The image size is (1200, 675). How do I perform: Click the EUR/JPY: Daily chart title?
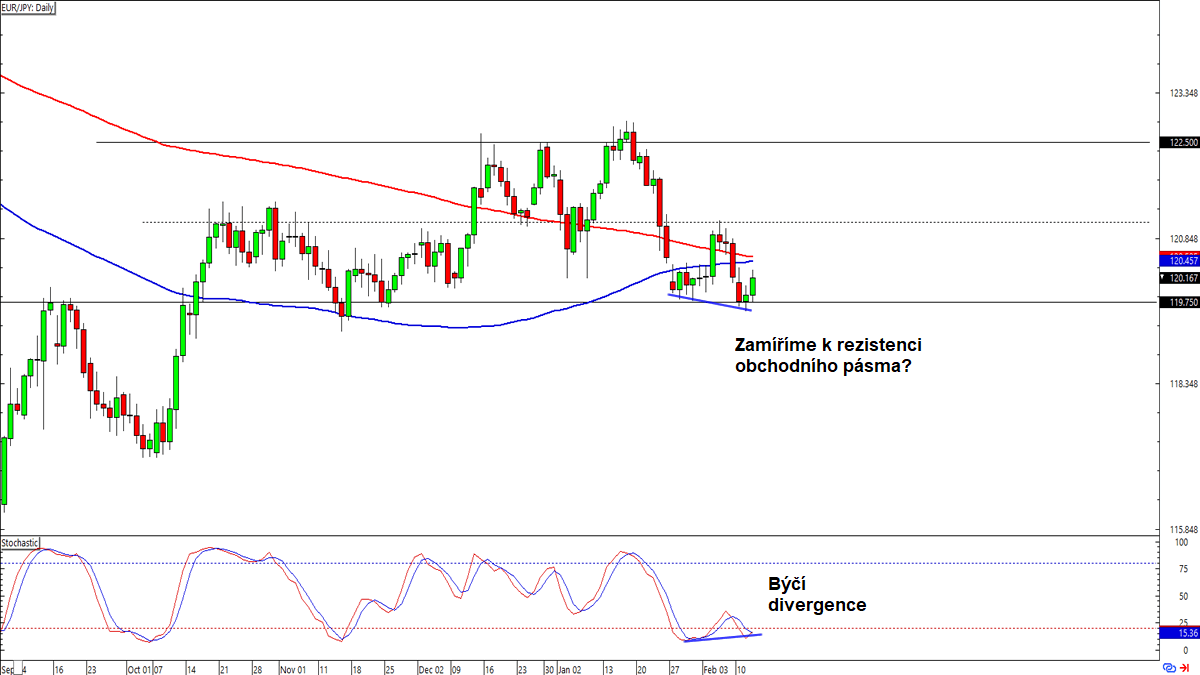(29, 7)
